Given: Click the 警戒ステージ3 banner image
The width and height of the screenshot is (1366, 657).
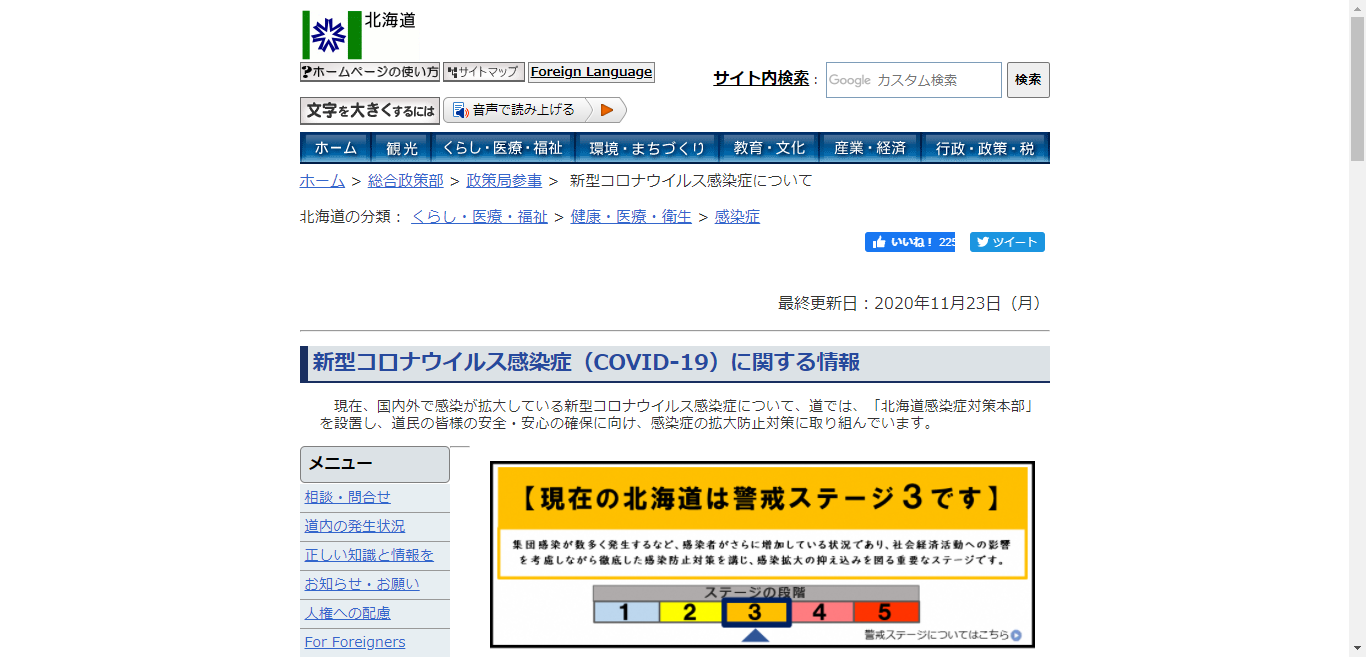Looking at the screenshot, I should [x=762, y=554].
